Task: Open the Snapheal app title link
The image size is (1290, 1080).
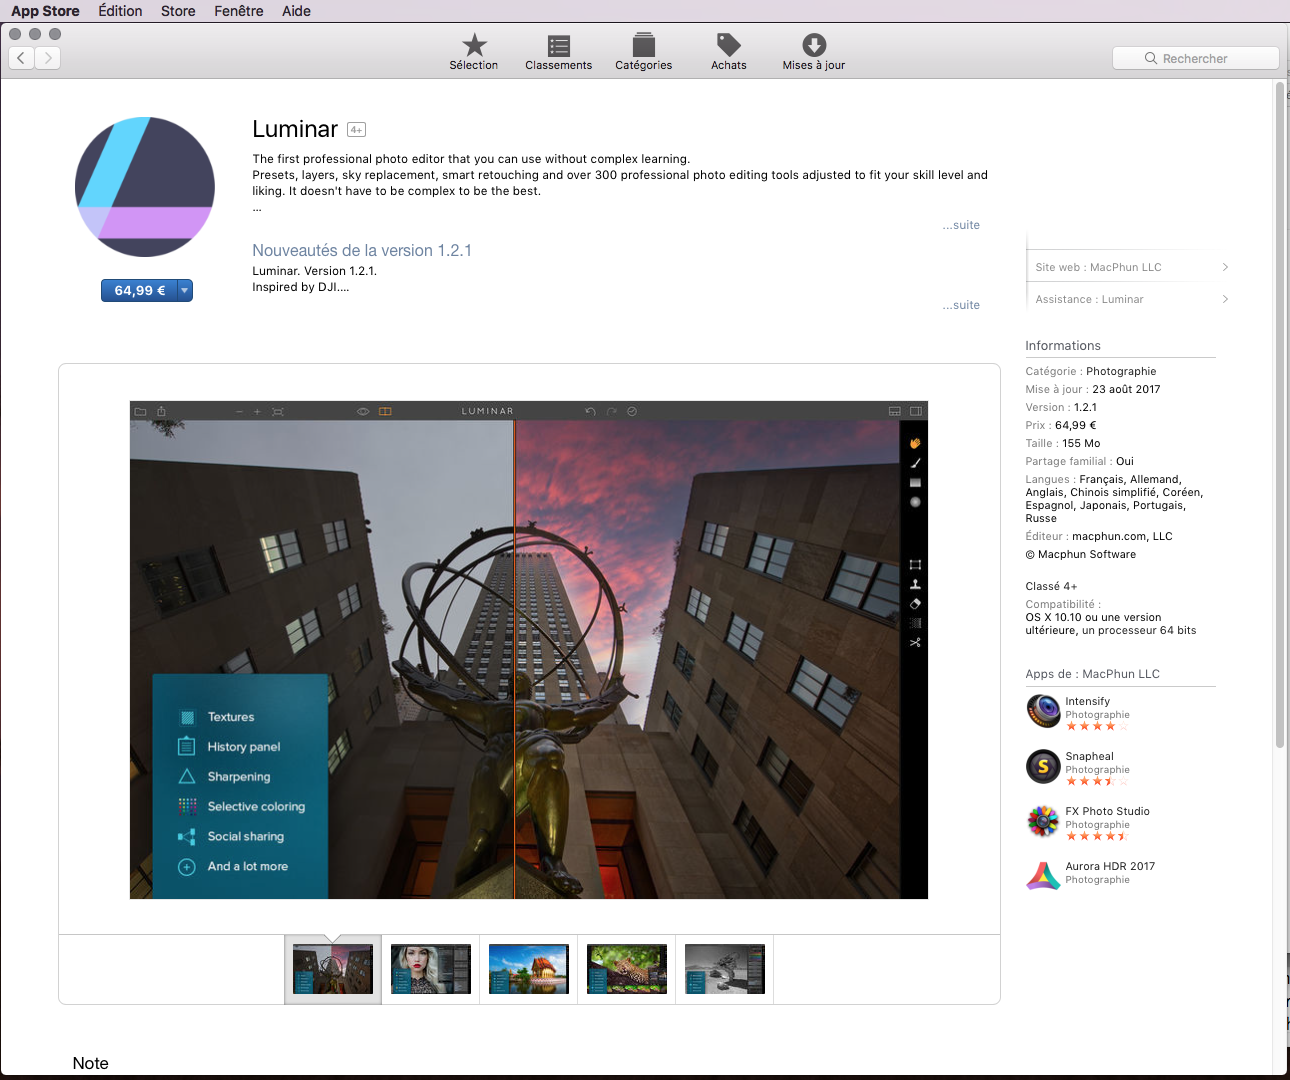Action: click(1089, 756)
